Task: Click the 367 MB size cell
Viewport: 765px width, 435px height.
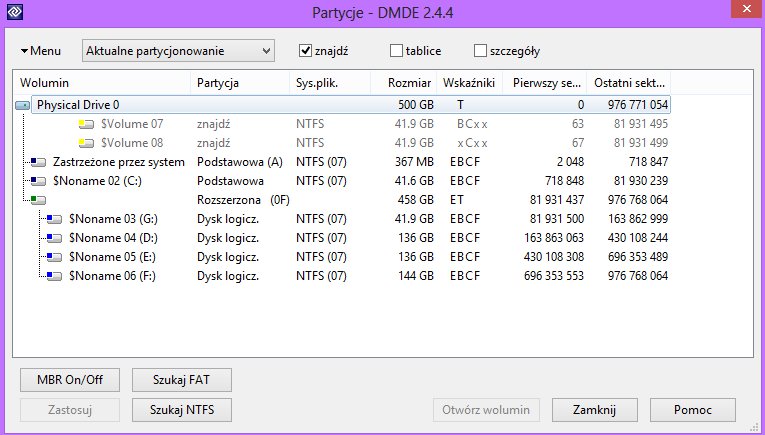Action: [413, 162]
